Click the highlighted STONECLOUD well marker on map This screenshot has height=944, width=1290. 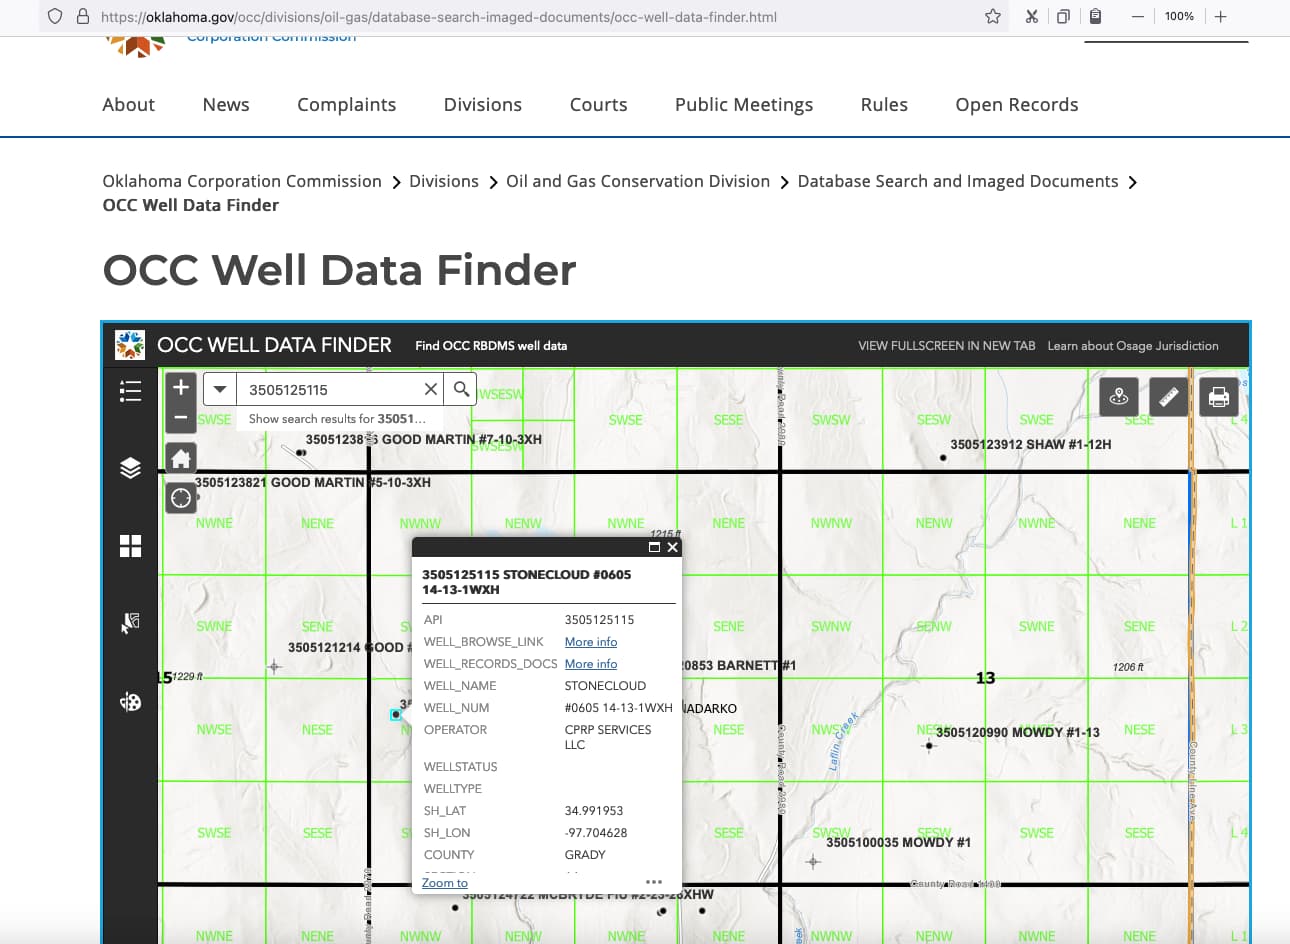point(396,714)
